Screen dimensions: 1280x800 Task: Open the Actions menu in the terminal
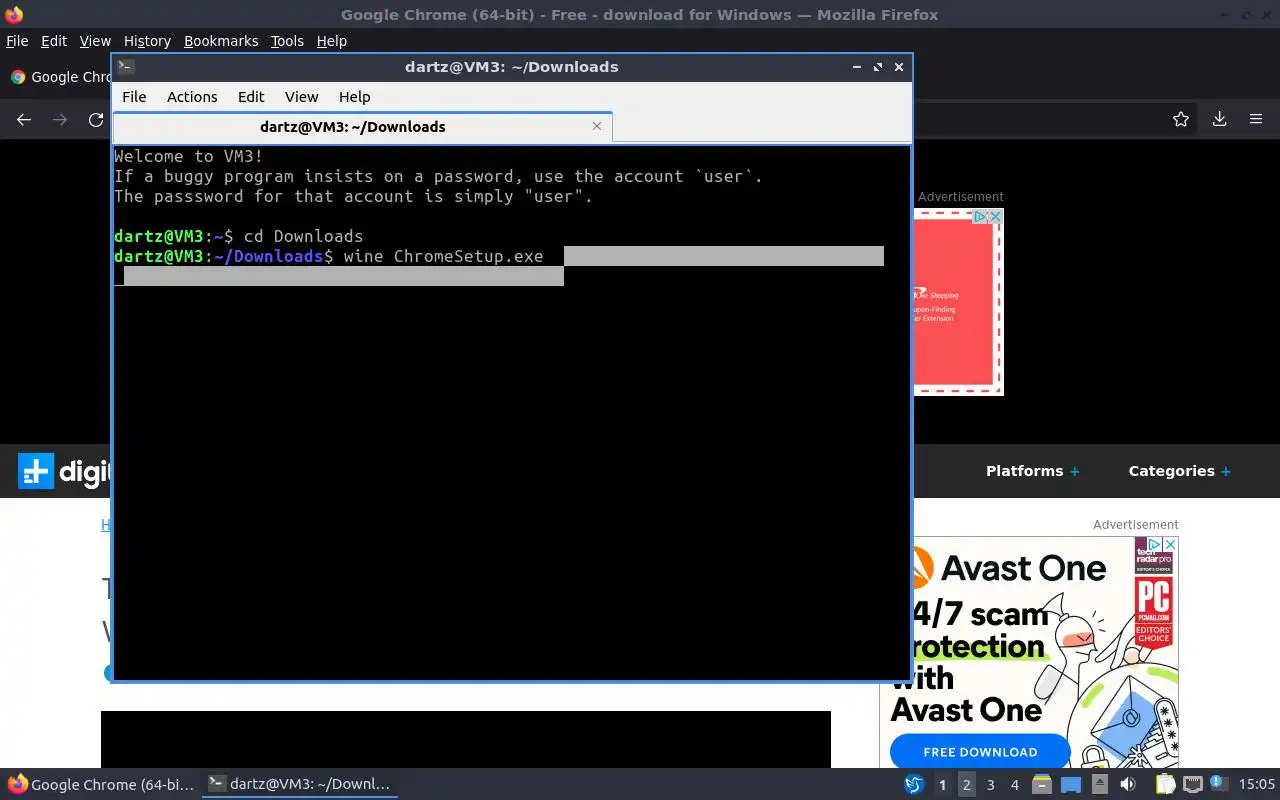point(192,97)
